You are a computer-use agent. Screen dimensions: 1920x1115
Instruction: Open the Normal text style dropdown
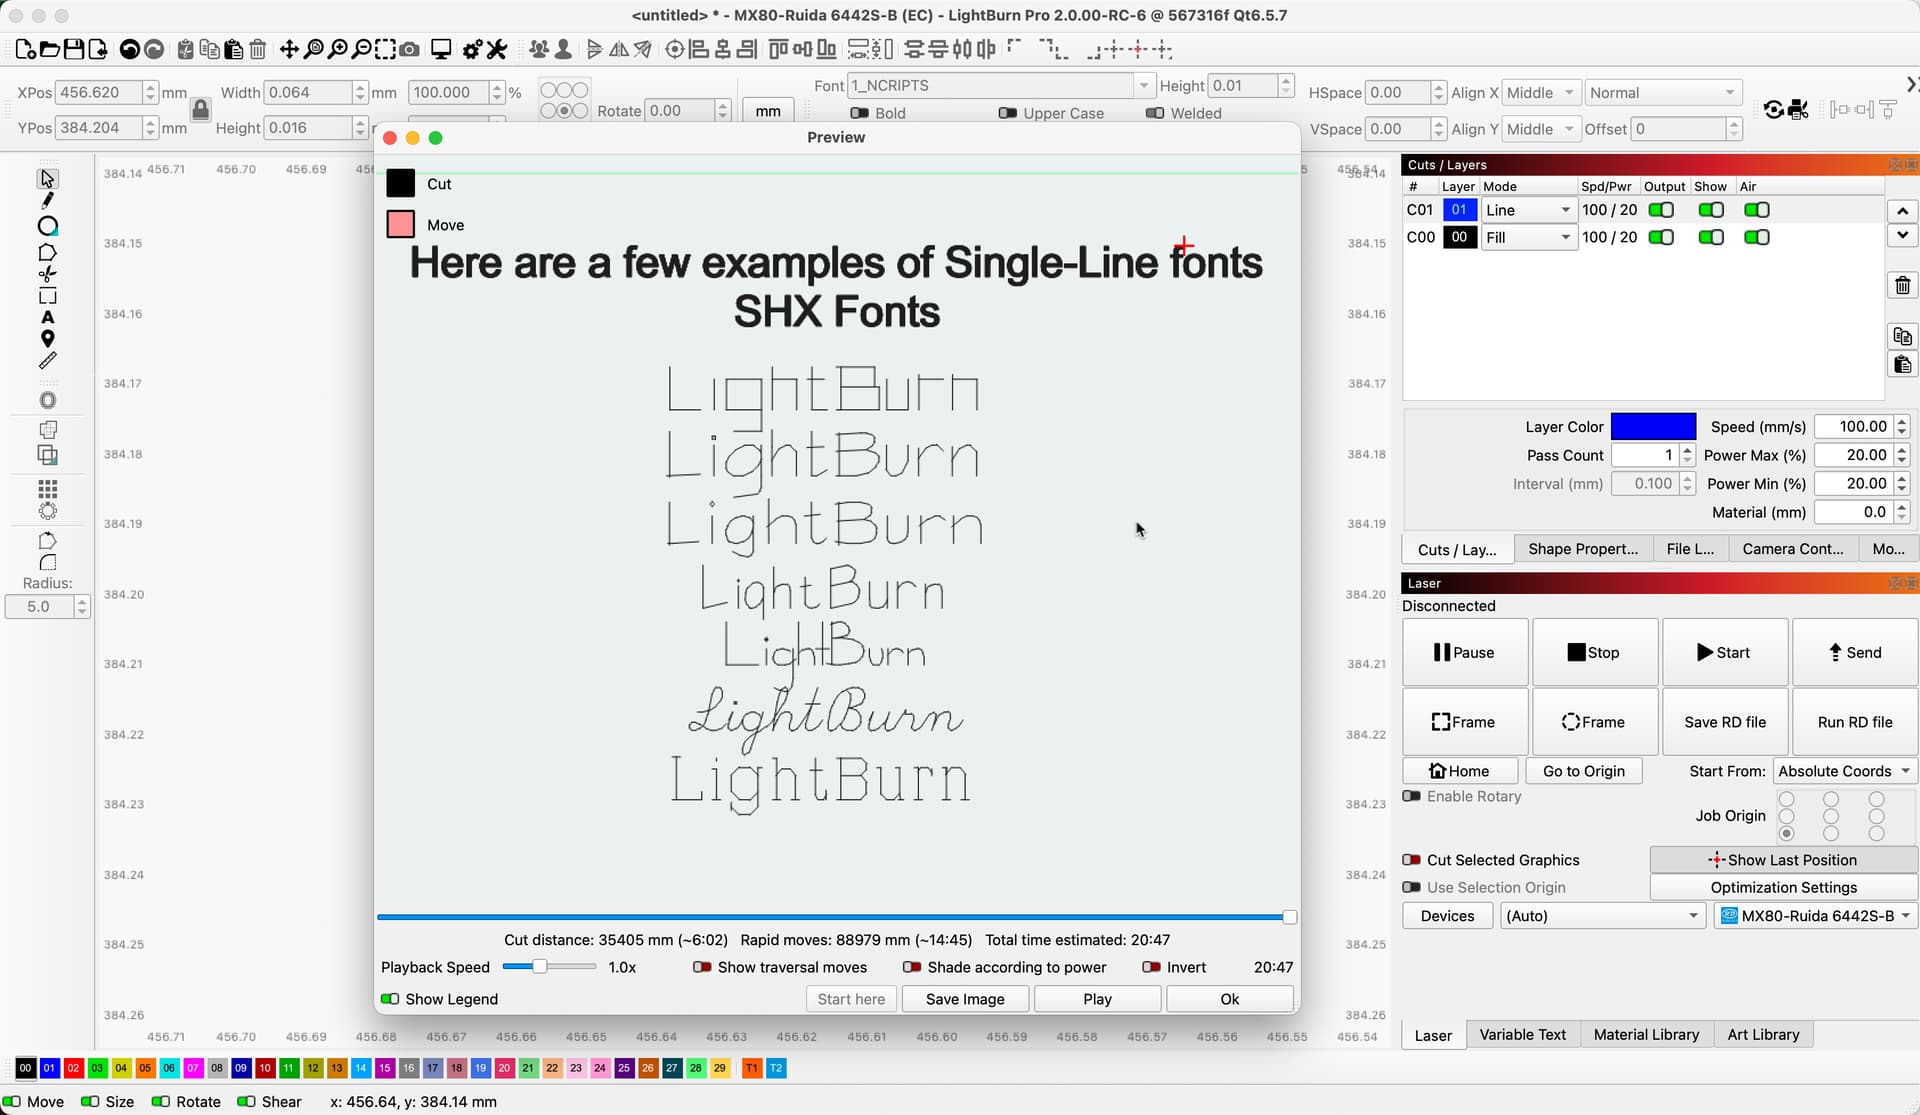pos(1662,93)
